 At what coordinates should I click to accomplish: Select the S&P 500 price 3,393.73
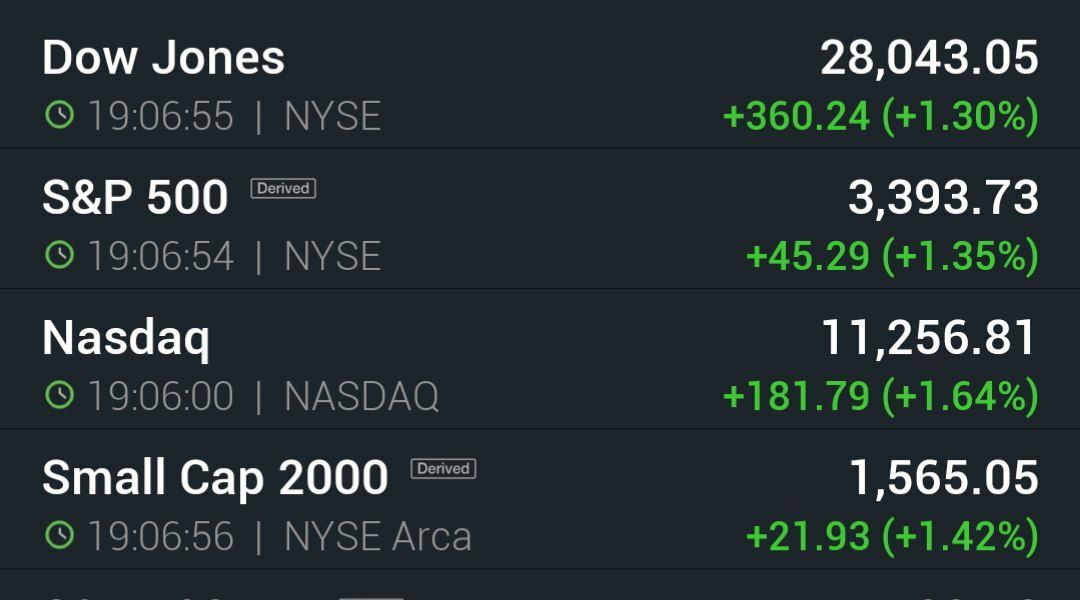[943, 198]
